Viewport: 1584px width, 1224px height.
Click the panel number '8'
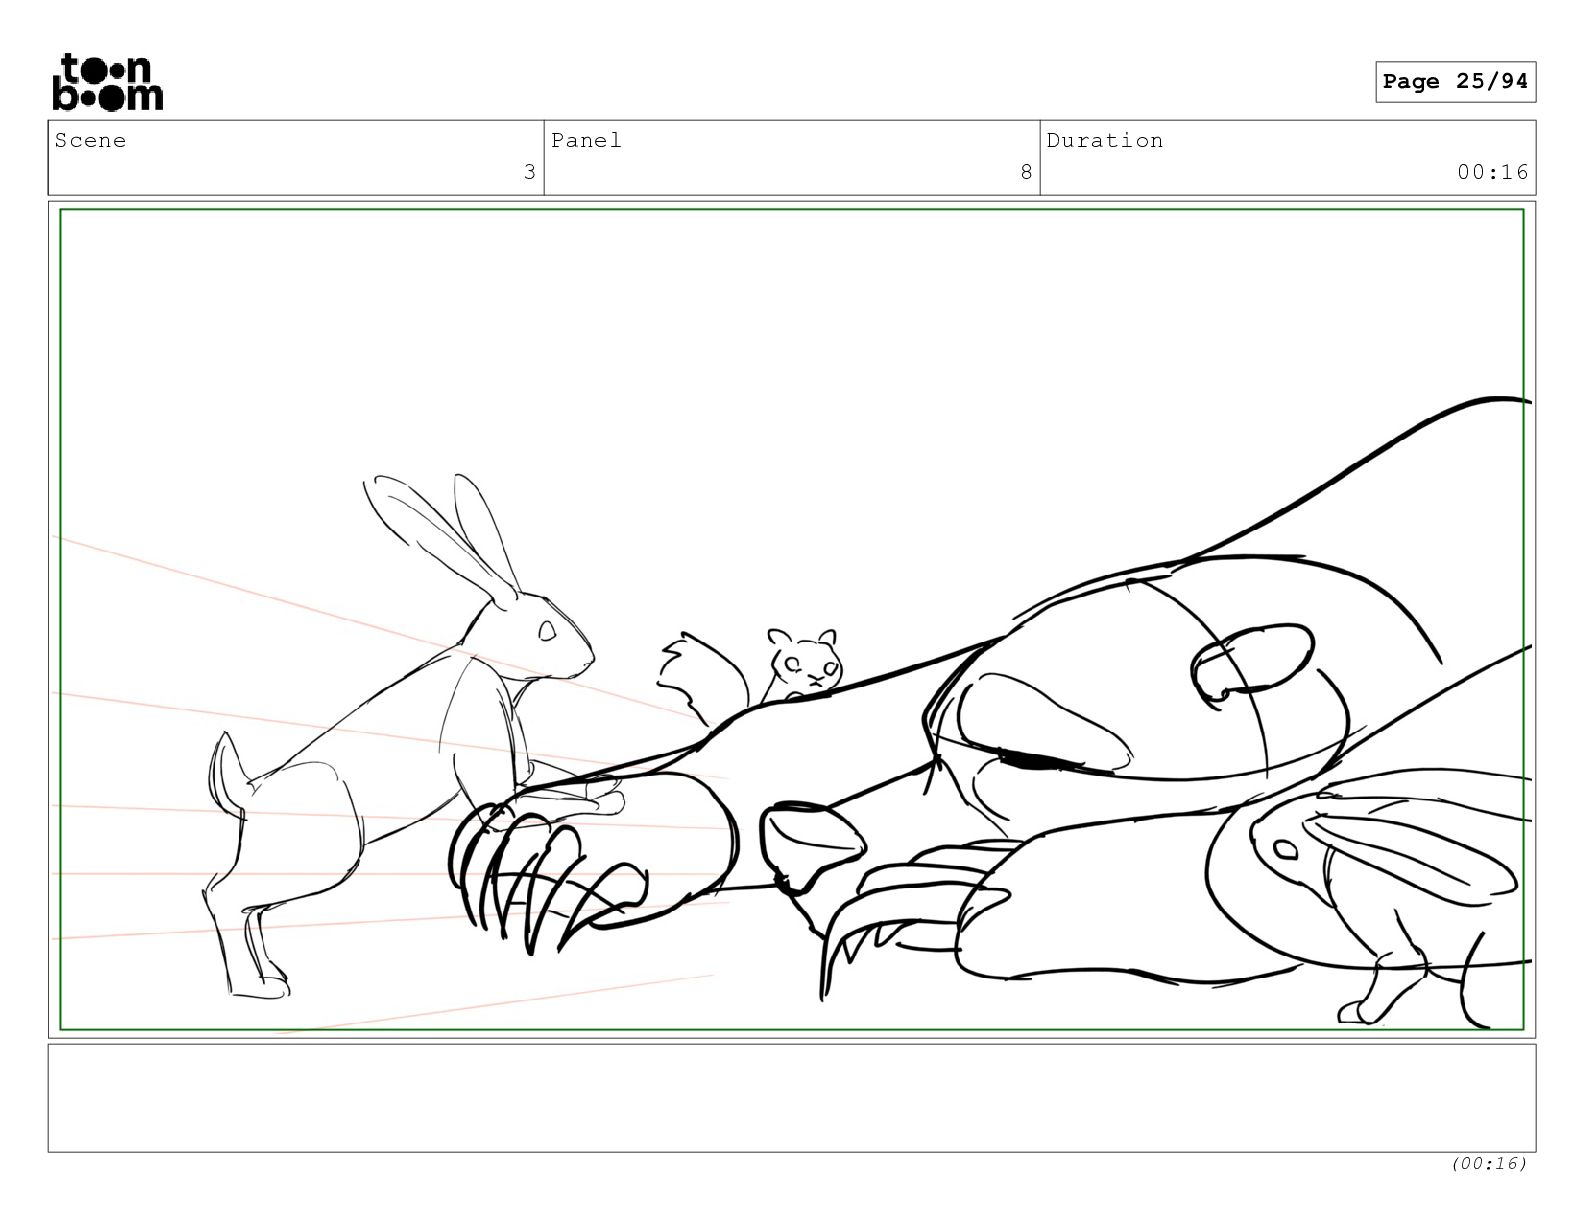1026,172
